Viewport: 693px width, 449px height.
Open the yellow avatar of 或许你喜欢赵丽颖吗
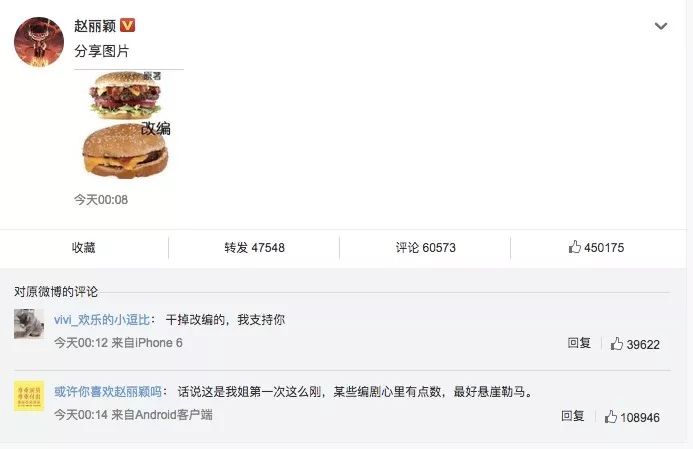point(29,396)
